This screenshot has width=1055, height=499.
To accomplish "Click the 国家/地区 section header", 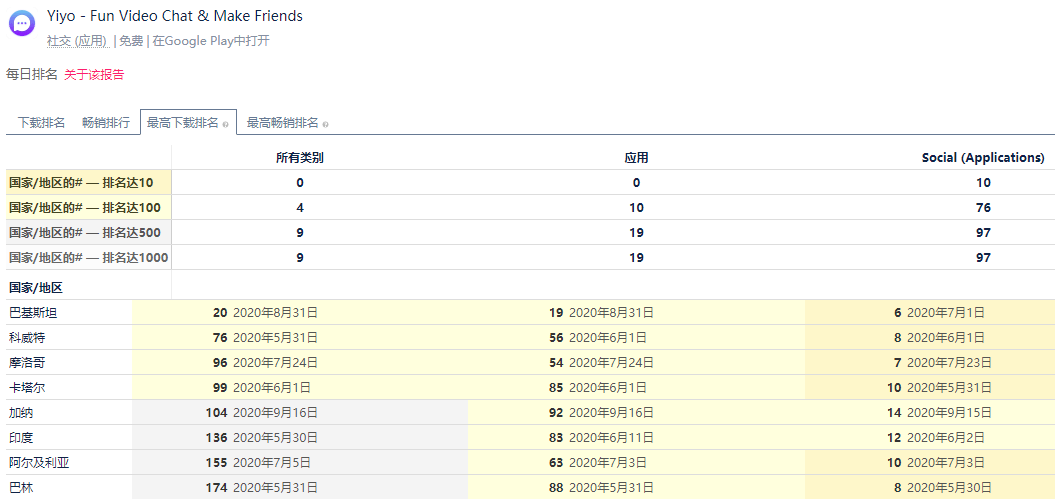I will click(36, 288).
